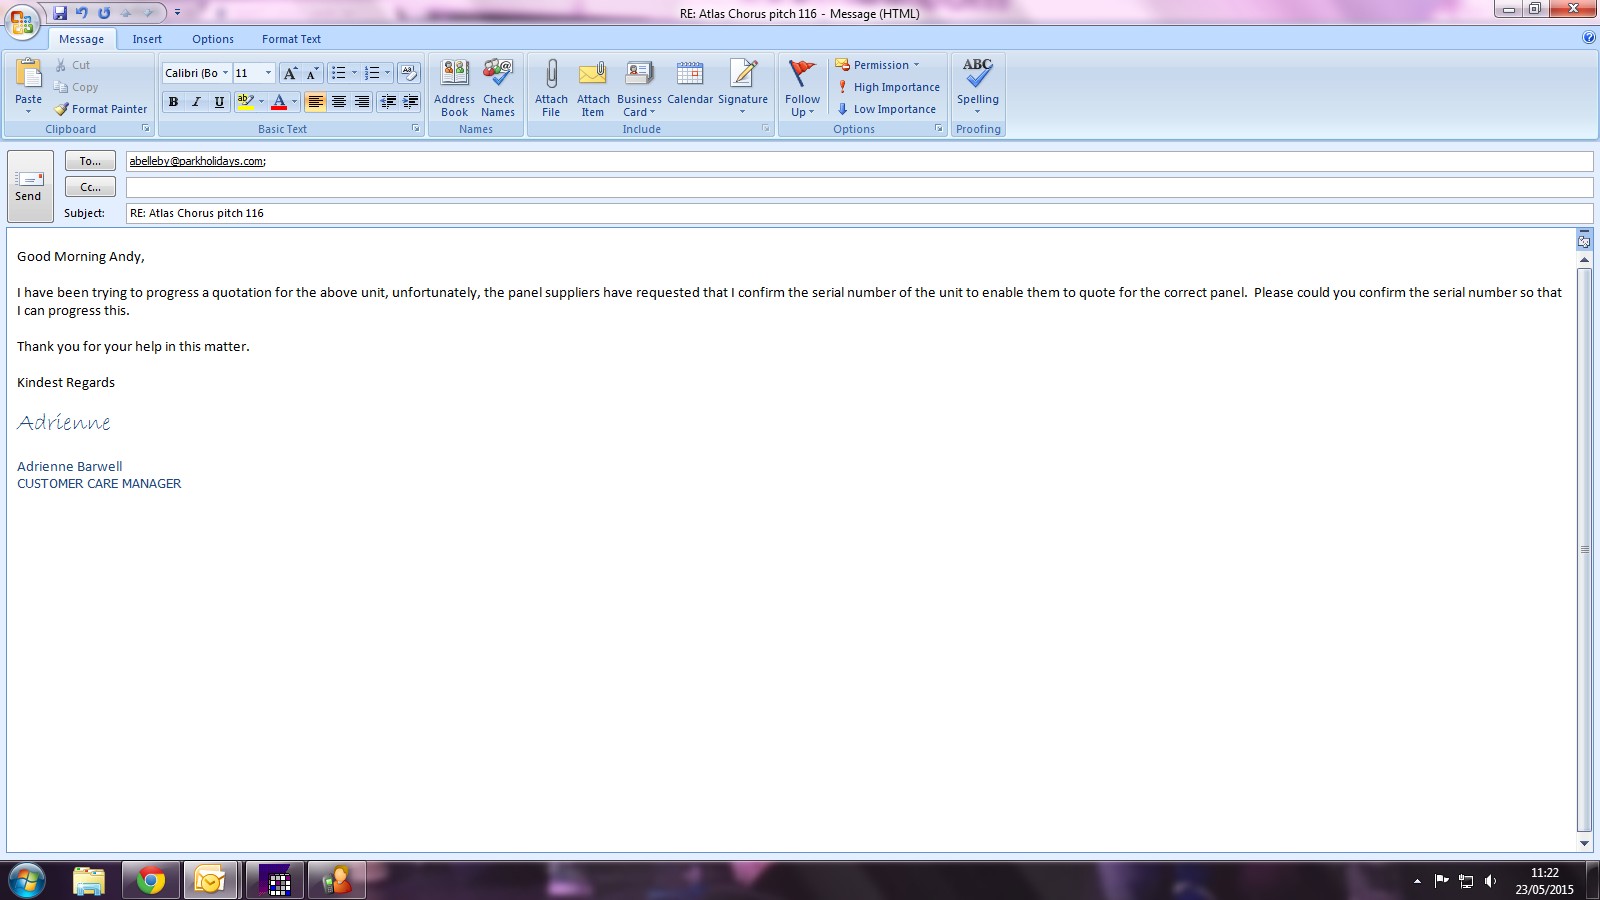Open the Follow Up flag menu
1600x900 pixels.
pyautogui.click(x=802, y=88)
